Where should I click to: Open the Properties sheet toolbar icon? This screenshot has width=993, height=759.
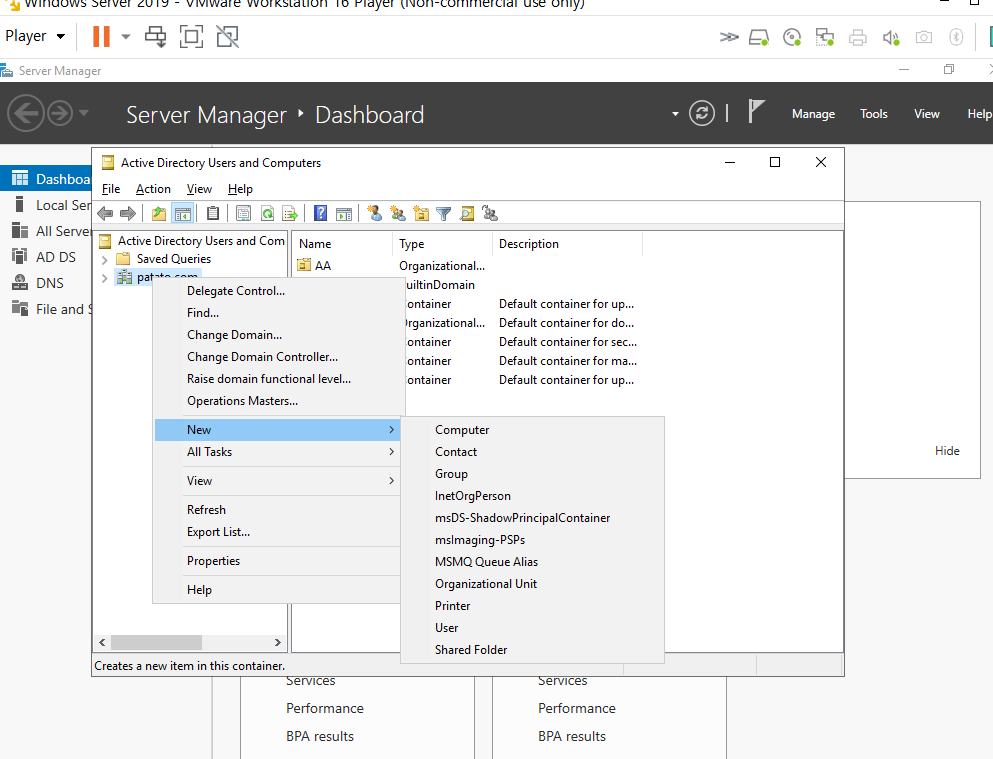click(x=243, y=214)
